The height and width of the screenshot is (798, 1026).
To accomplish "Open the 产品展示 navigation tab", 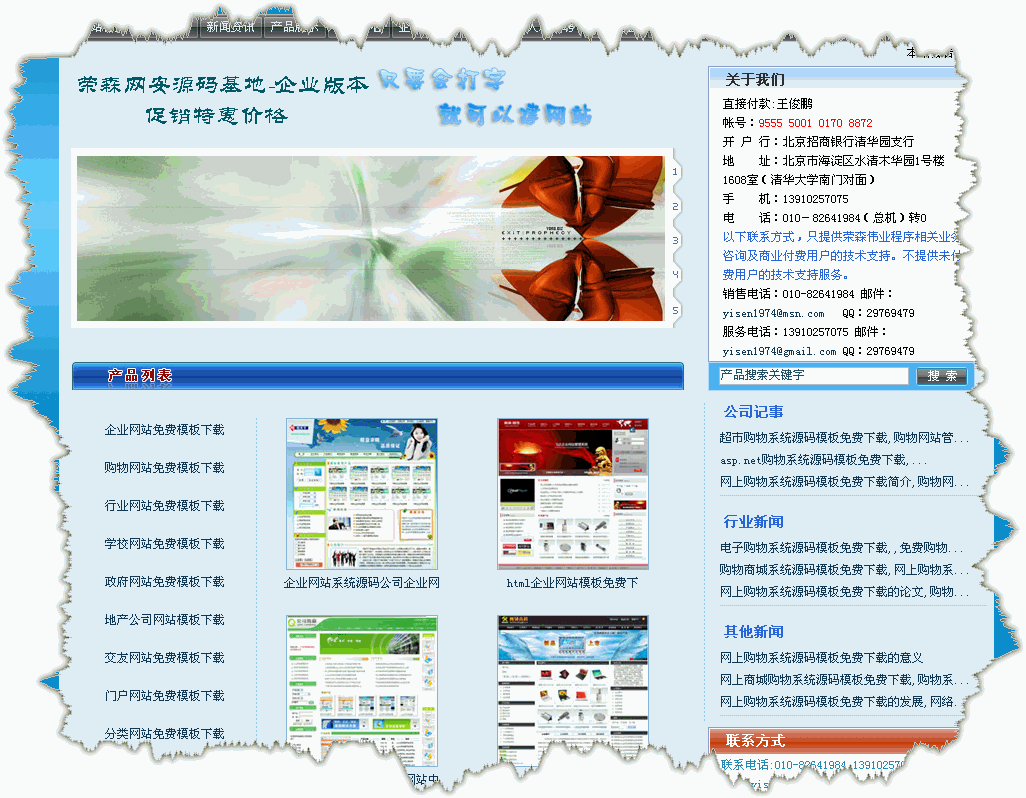I will (x=293, y=27).
